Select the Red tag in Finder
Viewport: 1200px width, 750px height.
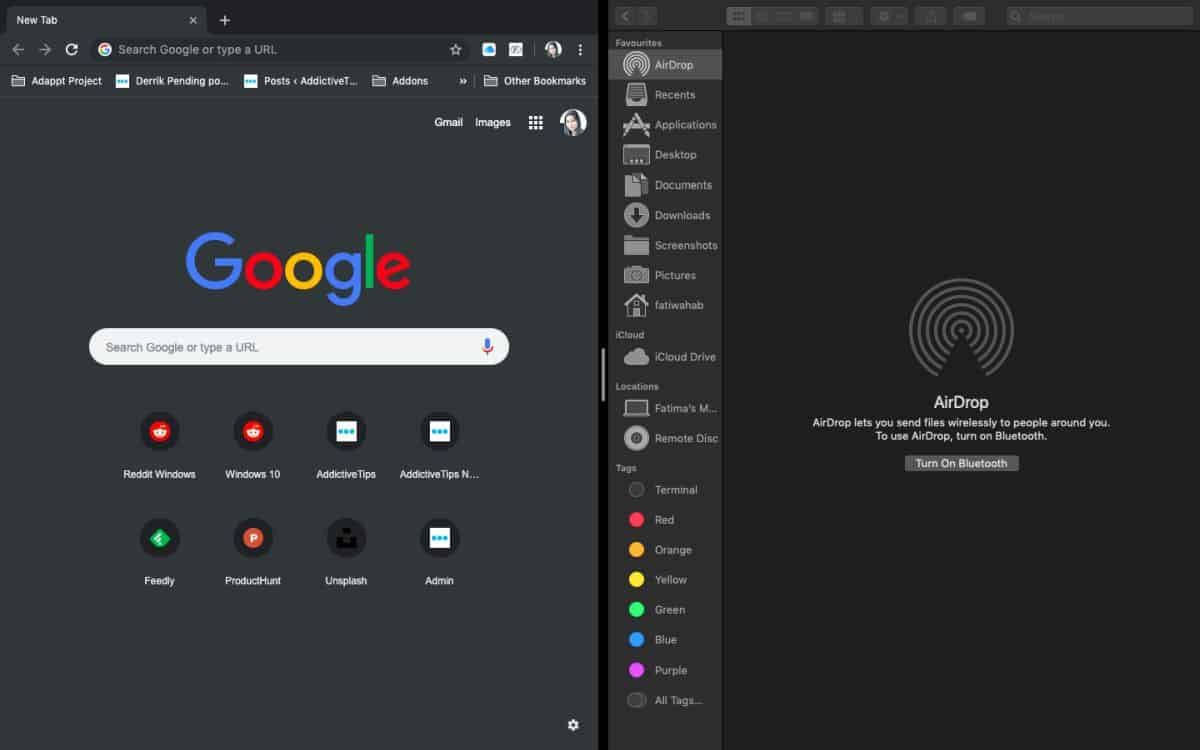[x=665, y=520]
